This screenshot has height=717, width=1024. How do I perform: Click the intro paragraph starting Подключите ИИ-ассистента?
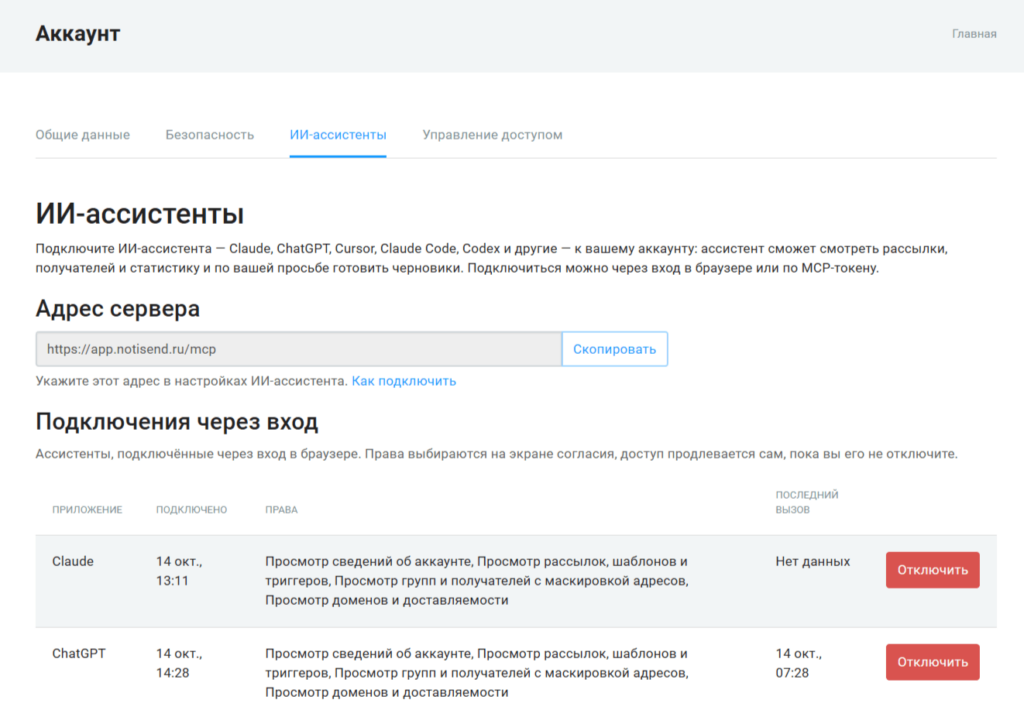(491, 258)
